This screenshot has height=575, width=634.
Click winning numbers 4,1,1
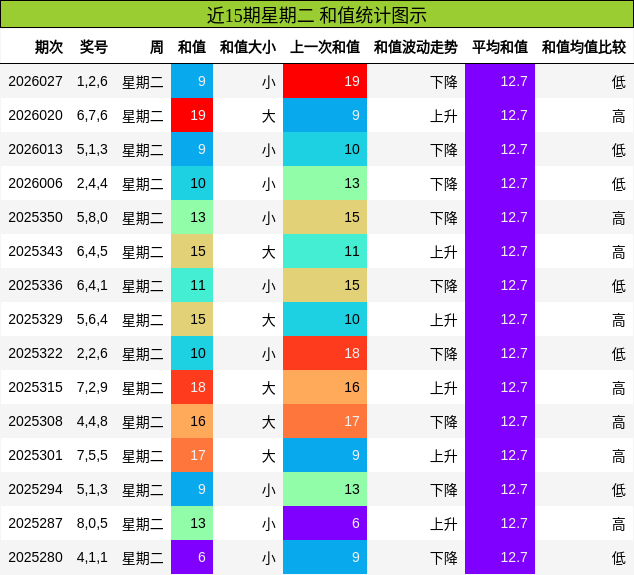[92, 557]
